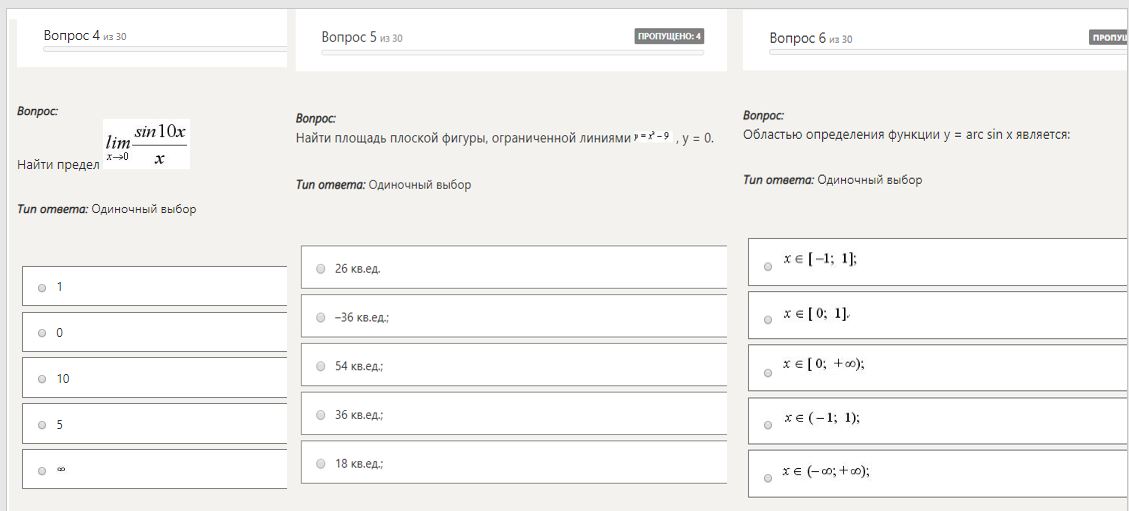1129x511 pixels.
Task: Pick the x ∈ [0; +∞) domain option
Action: 768,372
